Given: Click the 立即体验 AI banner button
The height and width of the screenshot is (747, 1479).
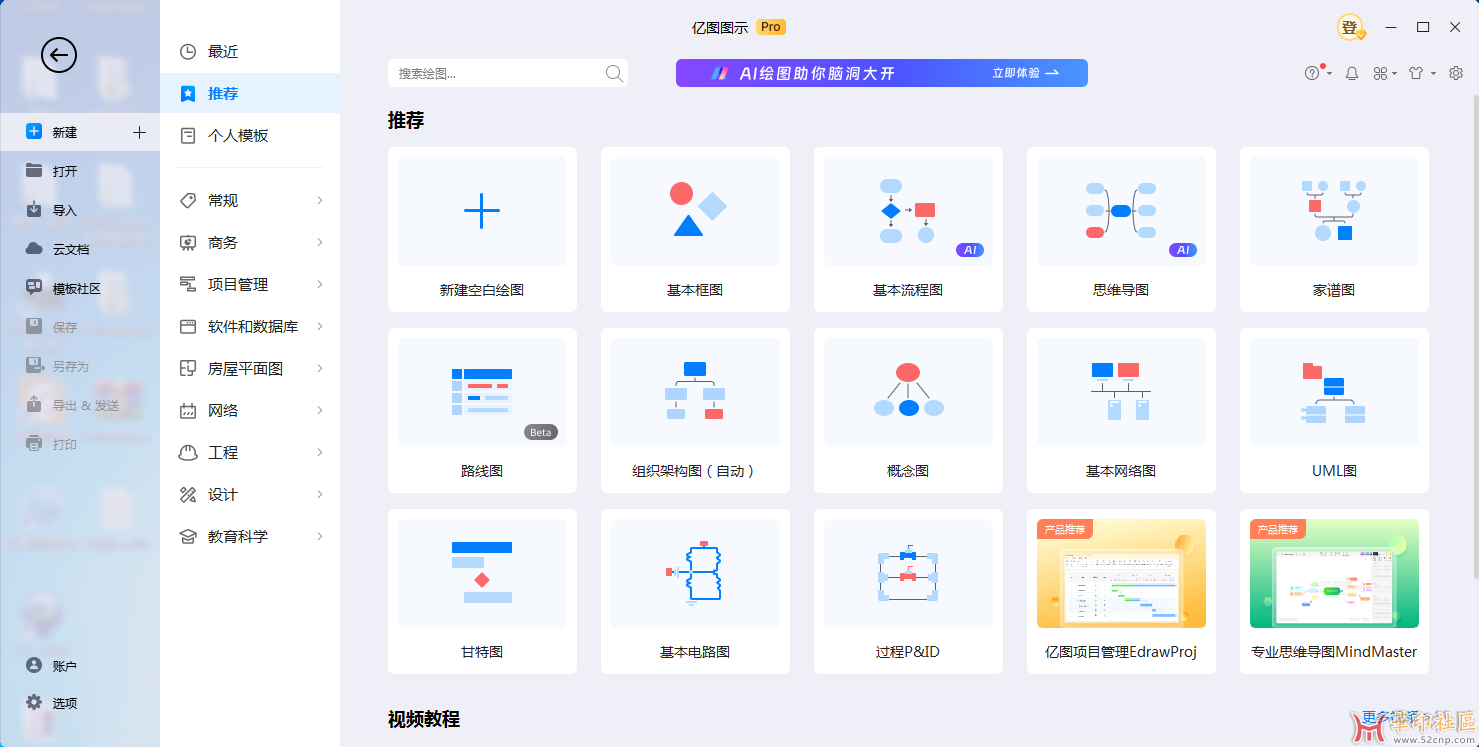Looking at the screenshot, I should 1025,73.
